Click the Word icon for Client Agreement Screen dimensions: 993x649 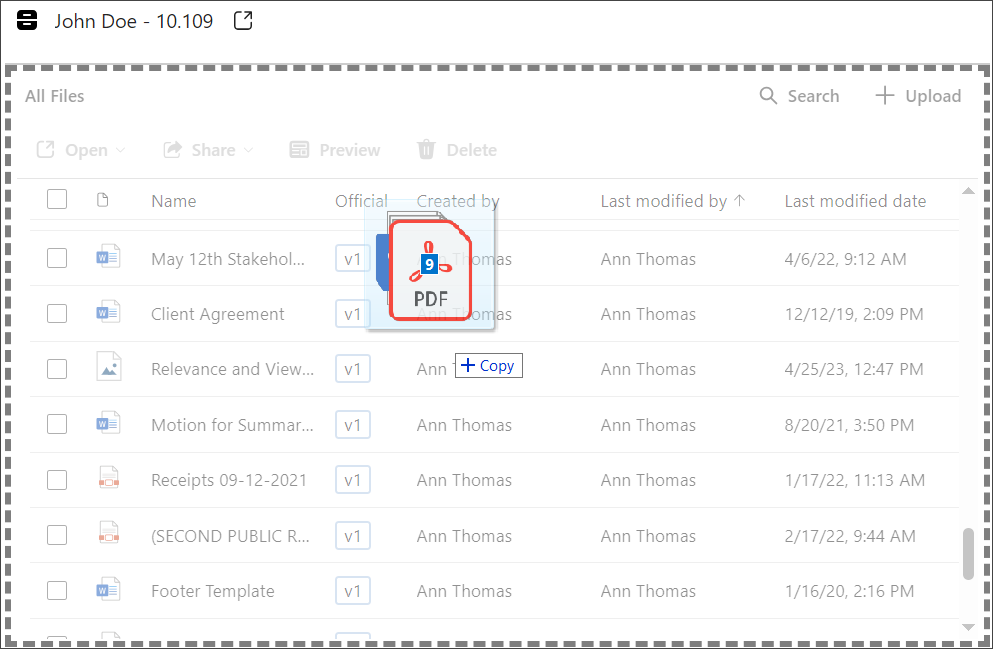(108, 313)
